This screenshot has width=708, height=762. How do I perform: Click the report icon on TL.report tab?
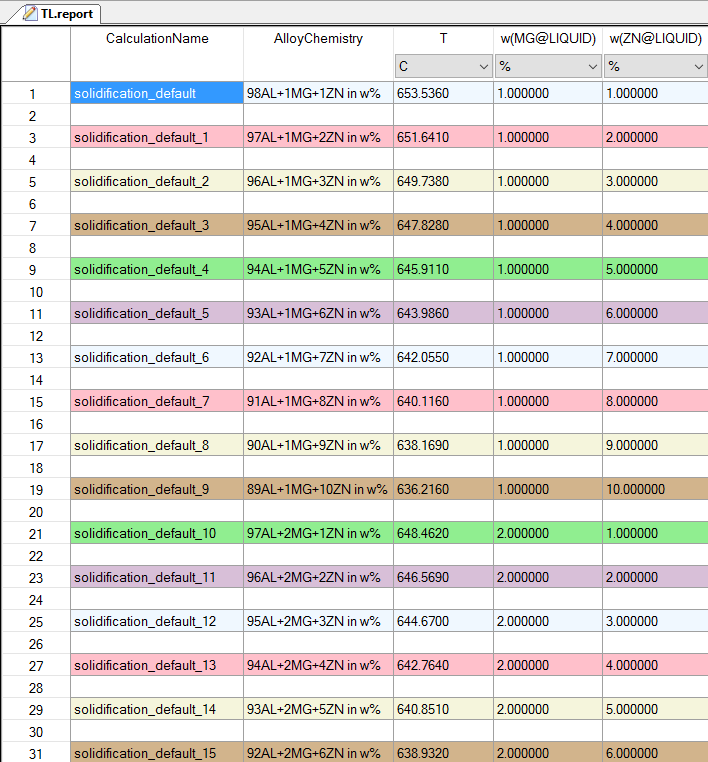[x=30, y=13]
